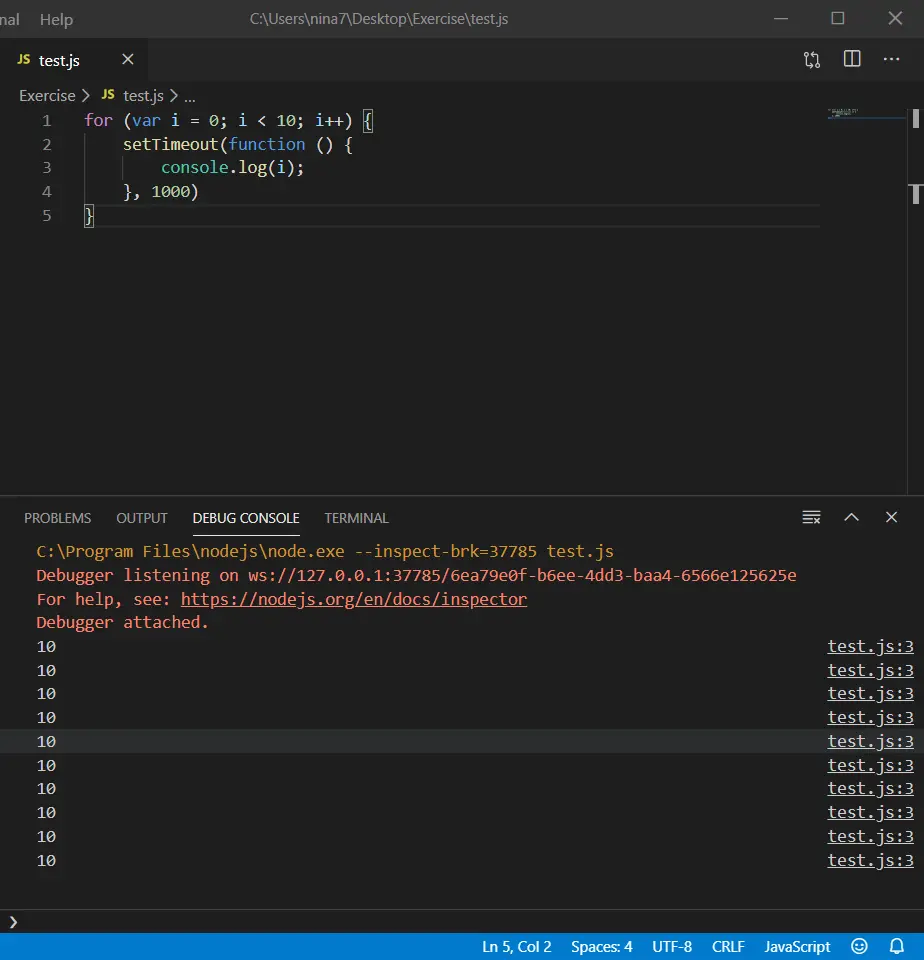The height and width of the screenshot is (960, 924).
Task: Follow the nodejs.org inspector docs link
Action: click(x=353, y=599)
